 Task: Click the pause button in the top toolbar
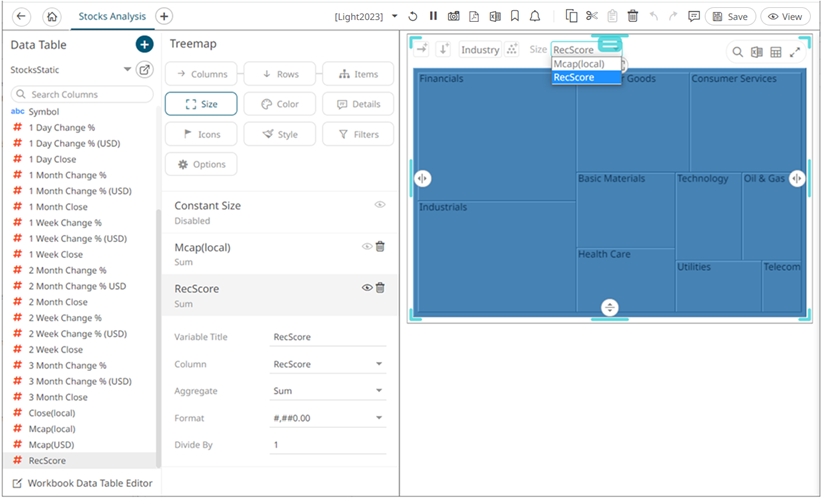coord(433,16)
